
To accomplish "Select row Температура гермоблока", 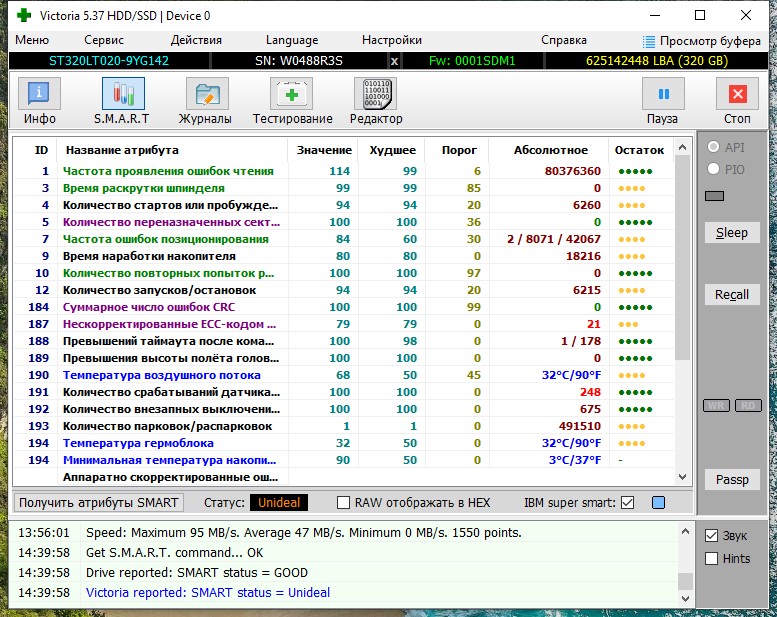I will point(344,443).
